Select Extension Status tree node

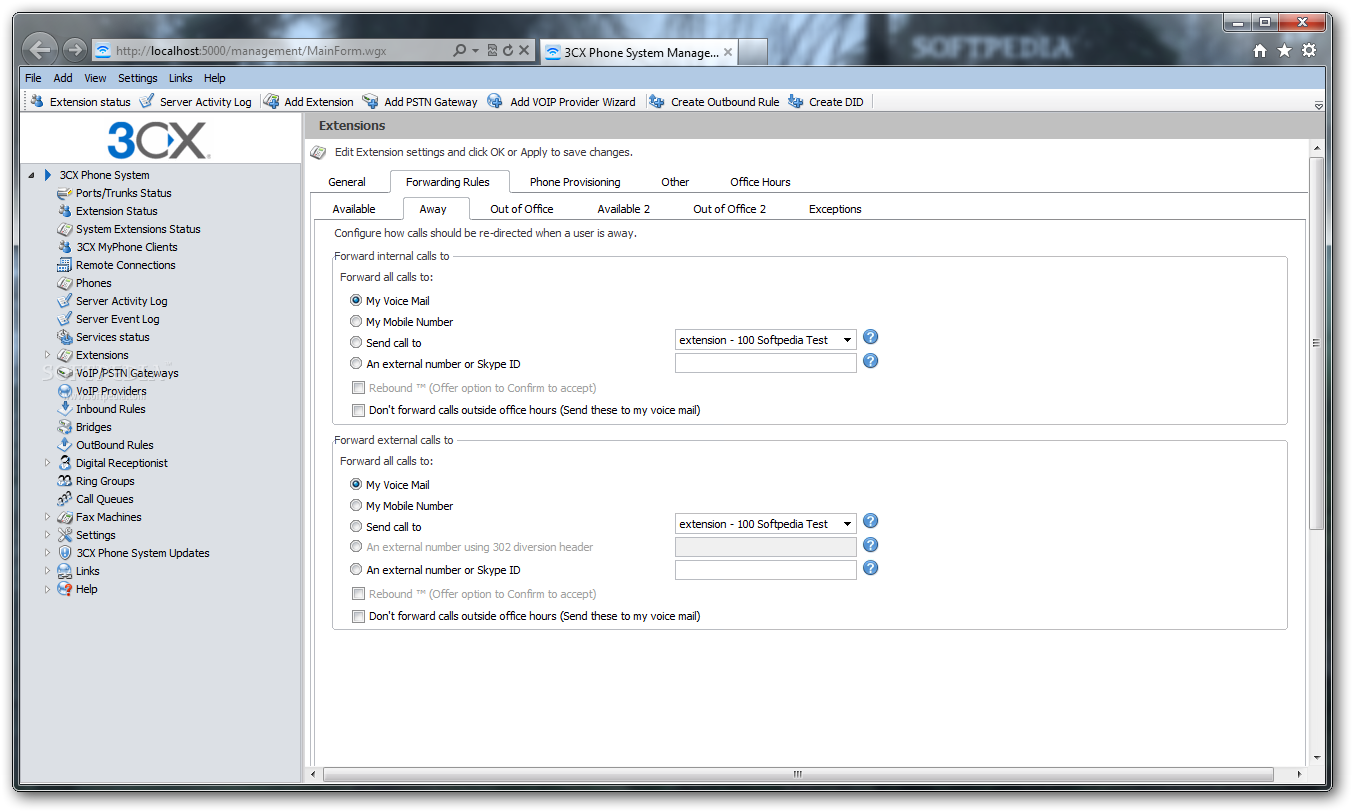(x=116, y=211)
